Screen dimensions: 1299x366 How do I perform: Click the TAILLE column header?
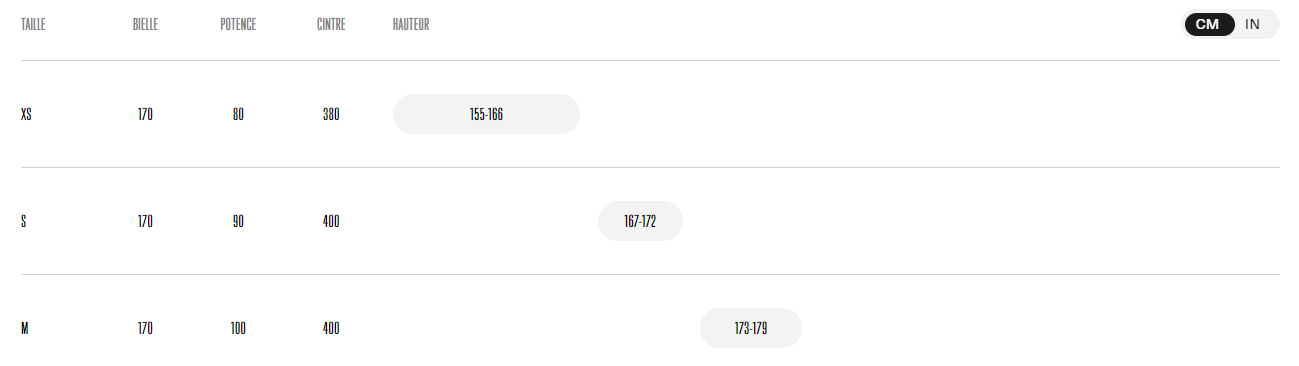pos(33,24)
